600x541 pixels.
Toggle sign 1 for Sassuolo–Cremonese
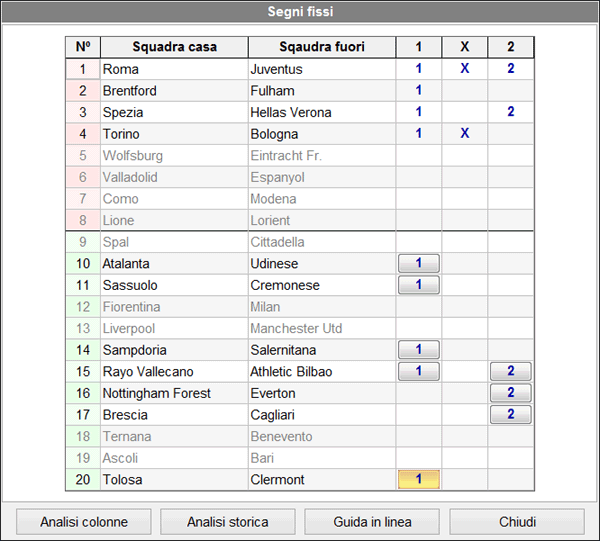(x=419, y=285)
